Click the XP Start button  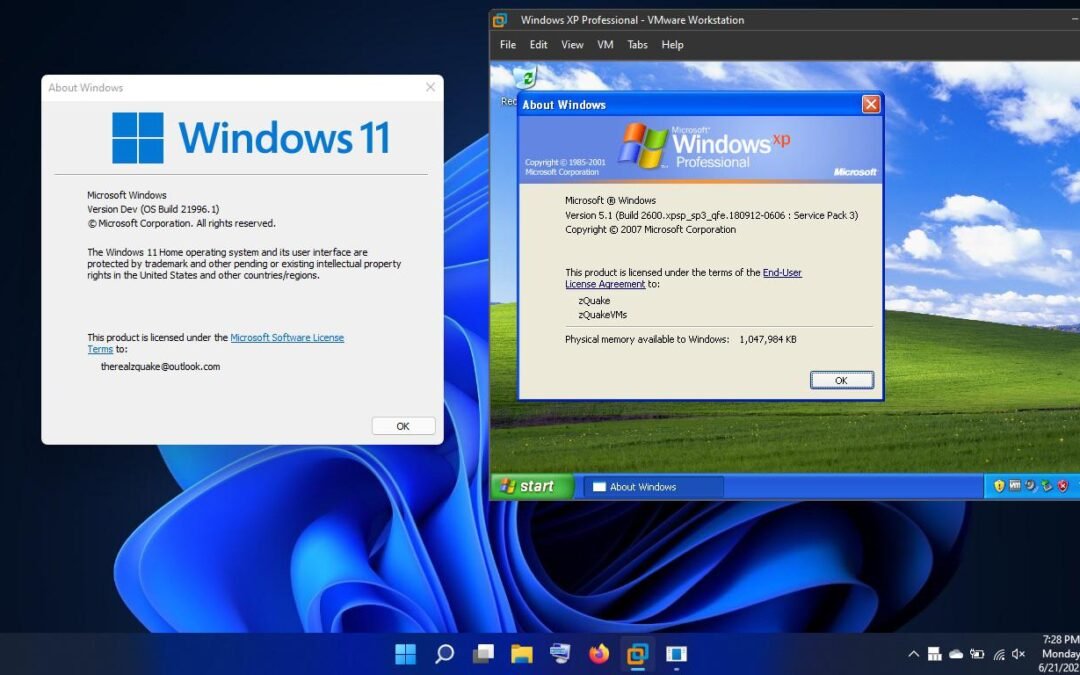[530, 486]
